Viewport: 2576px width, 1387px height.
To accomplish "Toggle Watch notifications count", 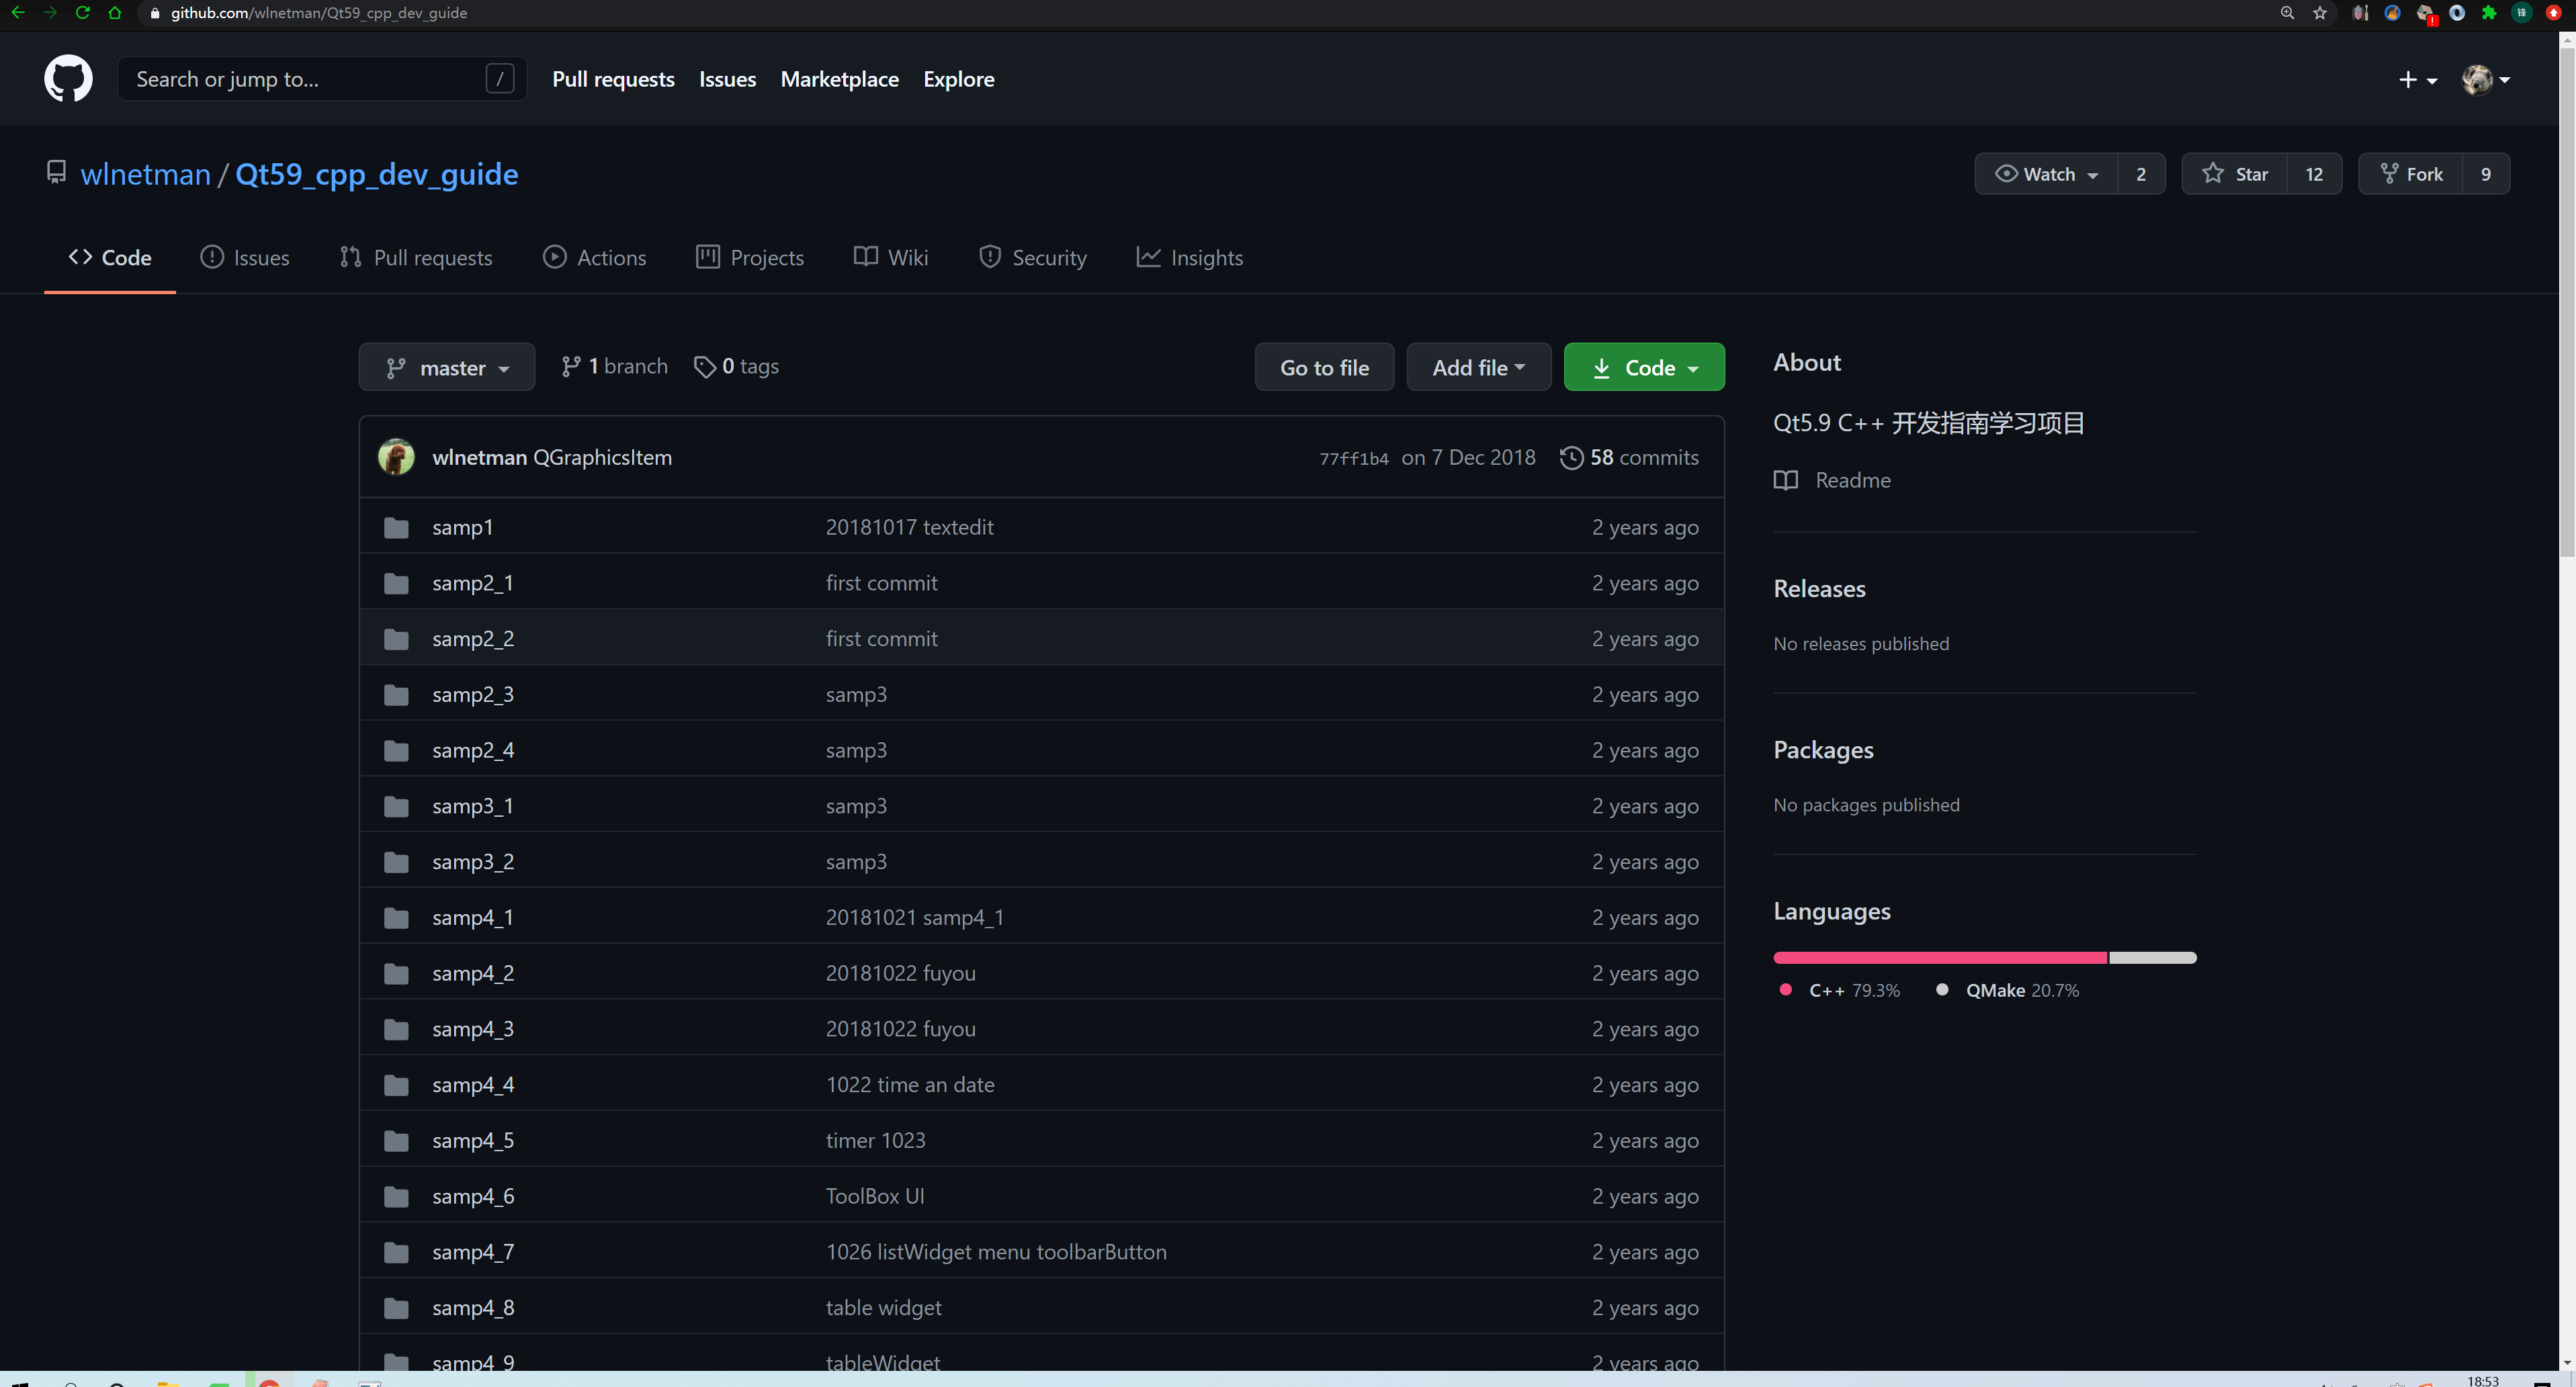I will click(x=2141, y=173).
